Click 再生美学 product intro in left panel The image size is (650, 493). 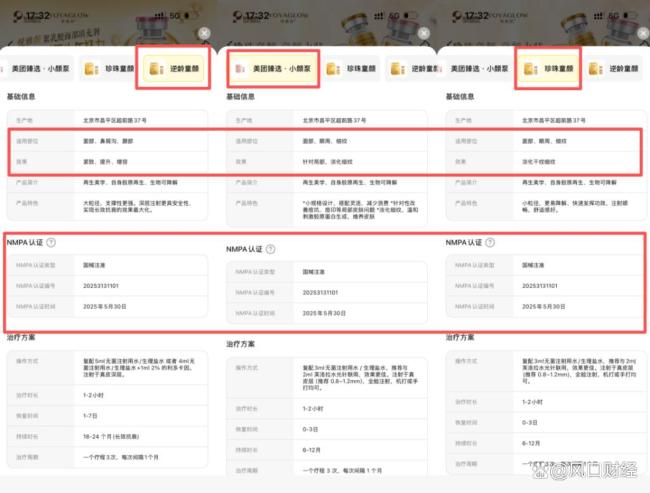130,182
